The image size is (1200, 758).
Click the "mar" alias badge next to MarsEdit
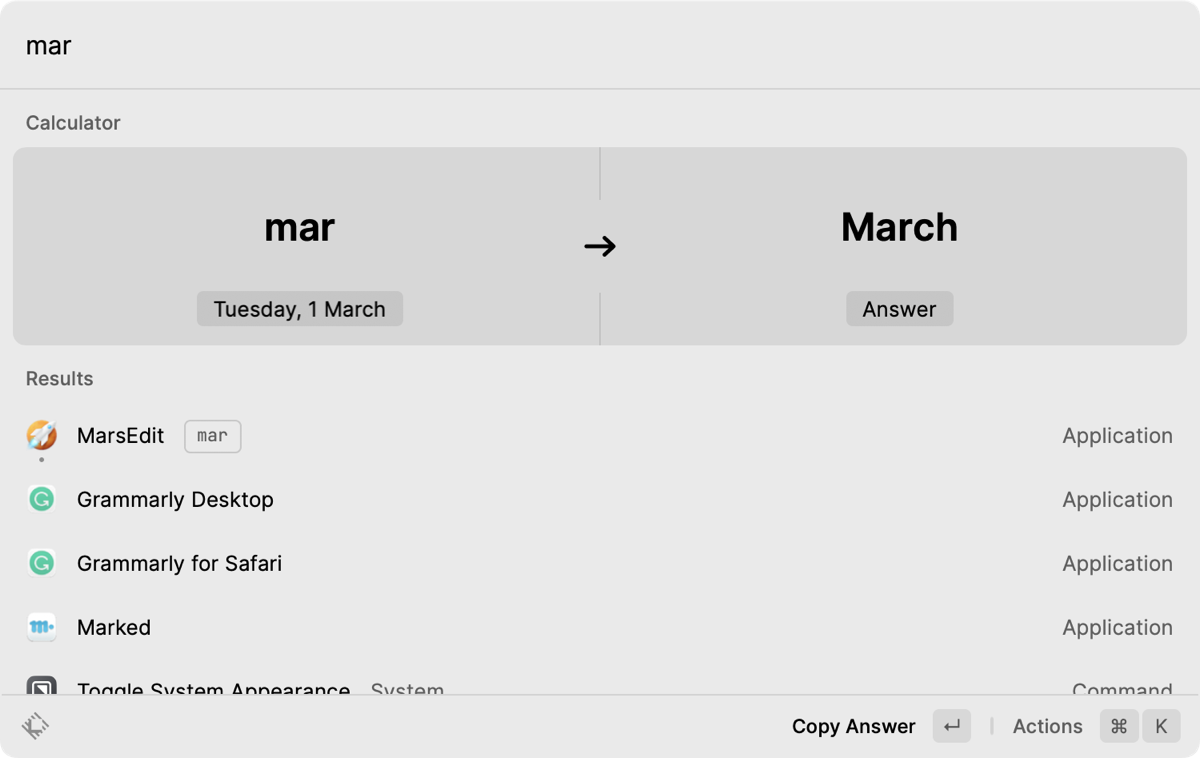(x=212, y=436)
